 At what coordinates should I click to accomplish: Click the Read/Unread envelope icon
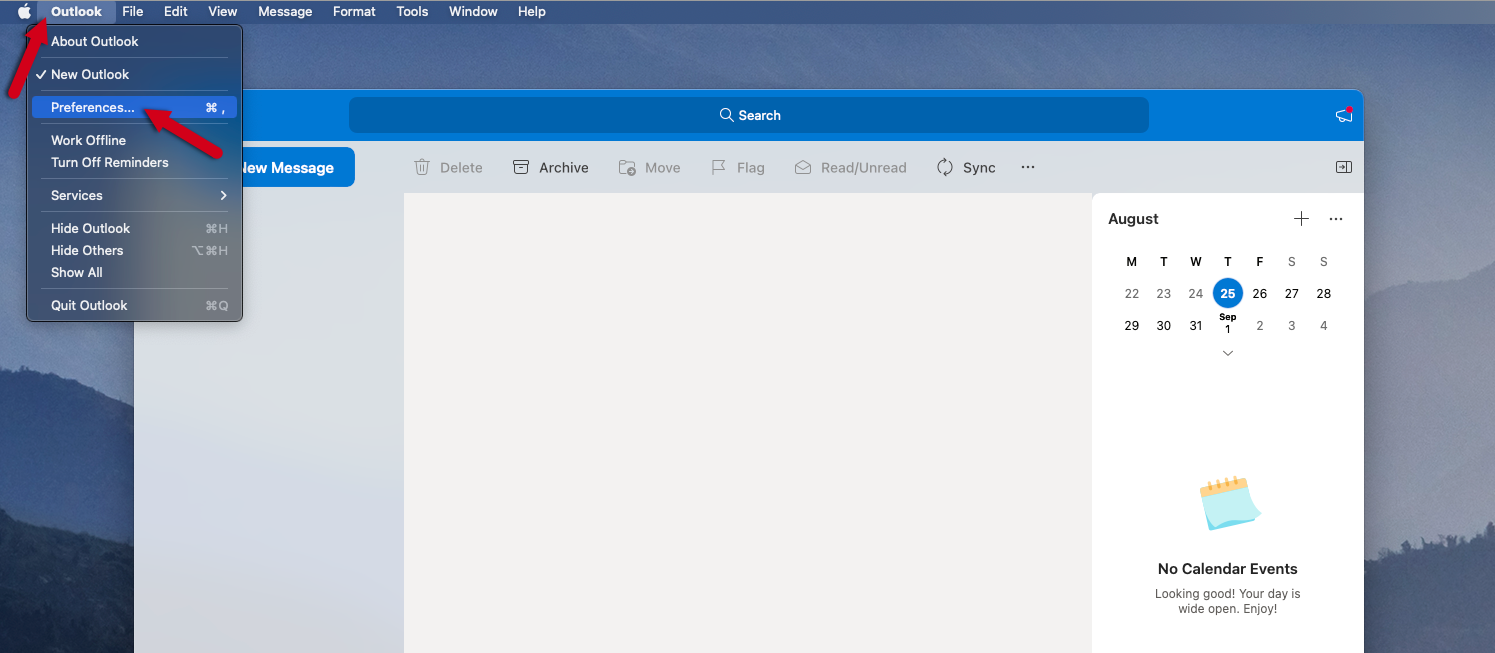[x=802, y=168]
